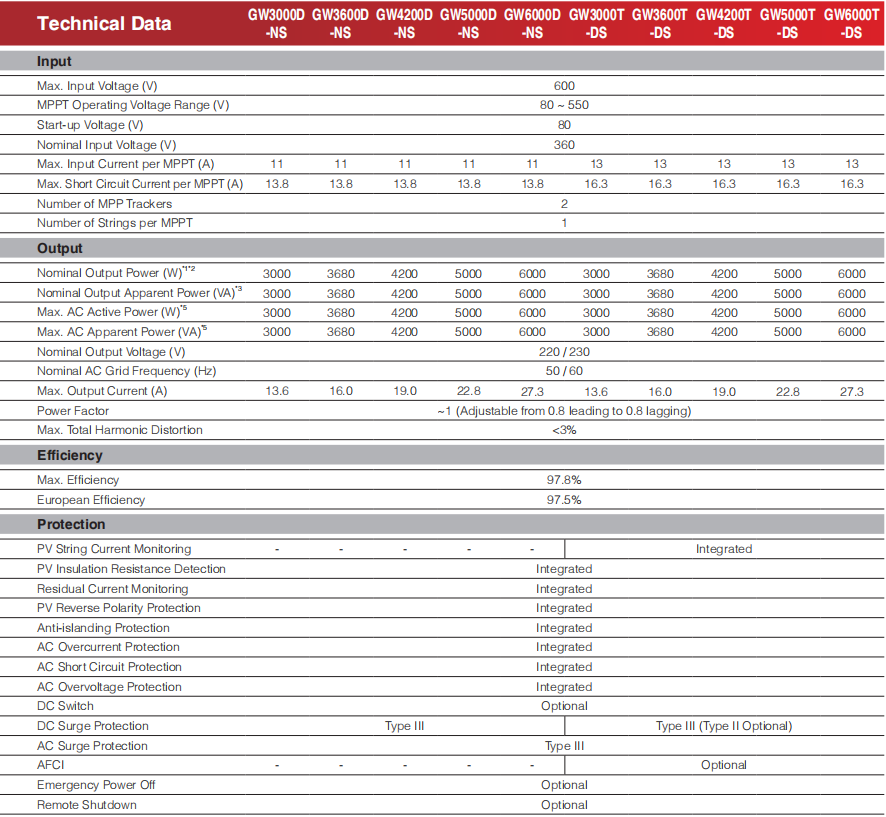The image size is (886, 817).
Task: Click the 'Nominal Output Apparent Power (VA)' label
Action: [x=140, y=292]
